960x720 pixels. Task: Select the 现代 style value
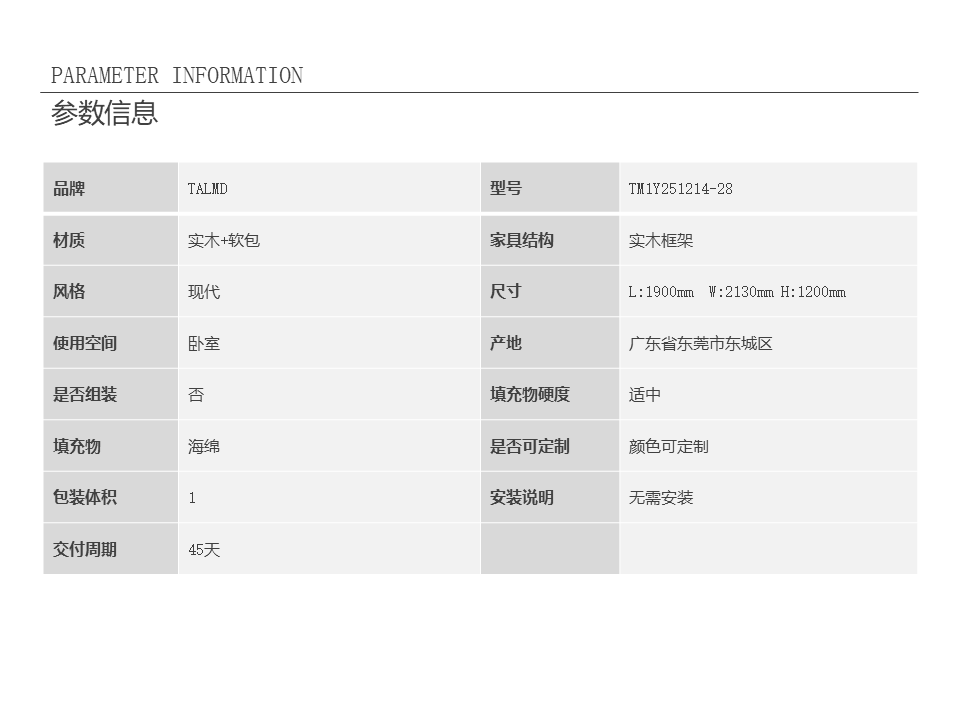tap(204, 292)
